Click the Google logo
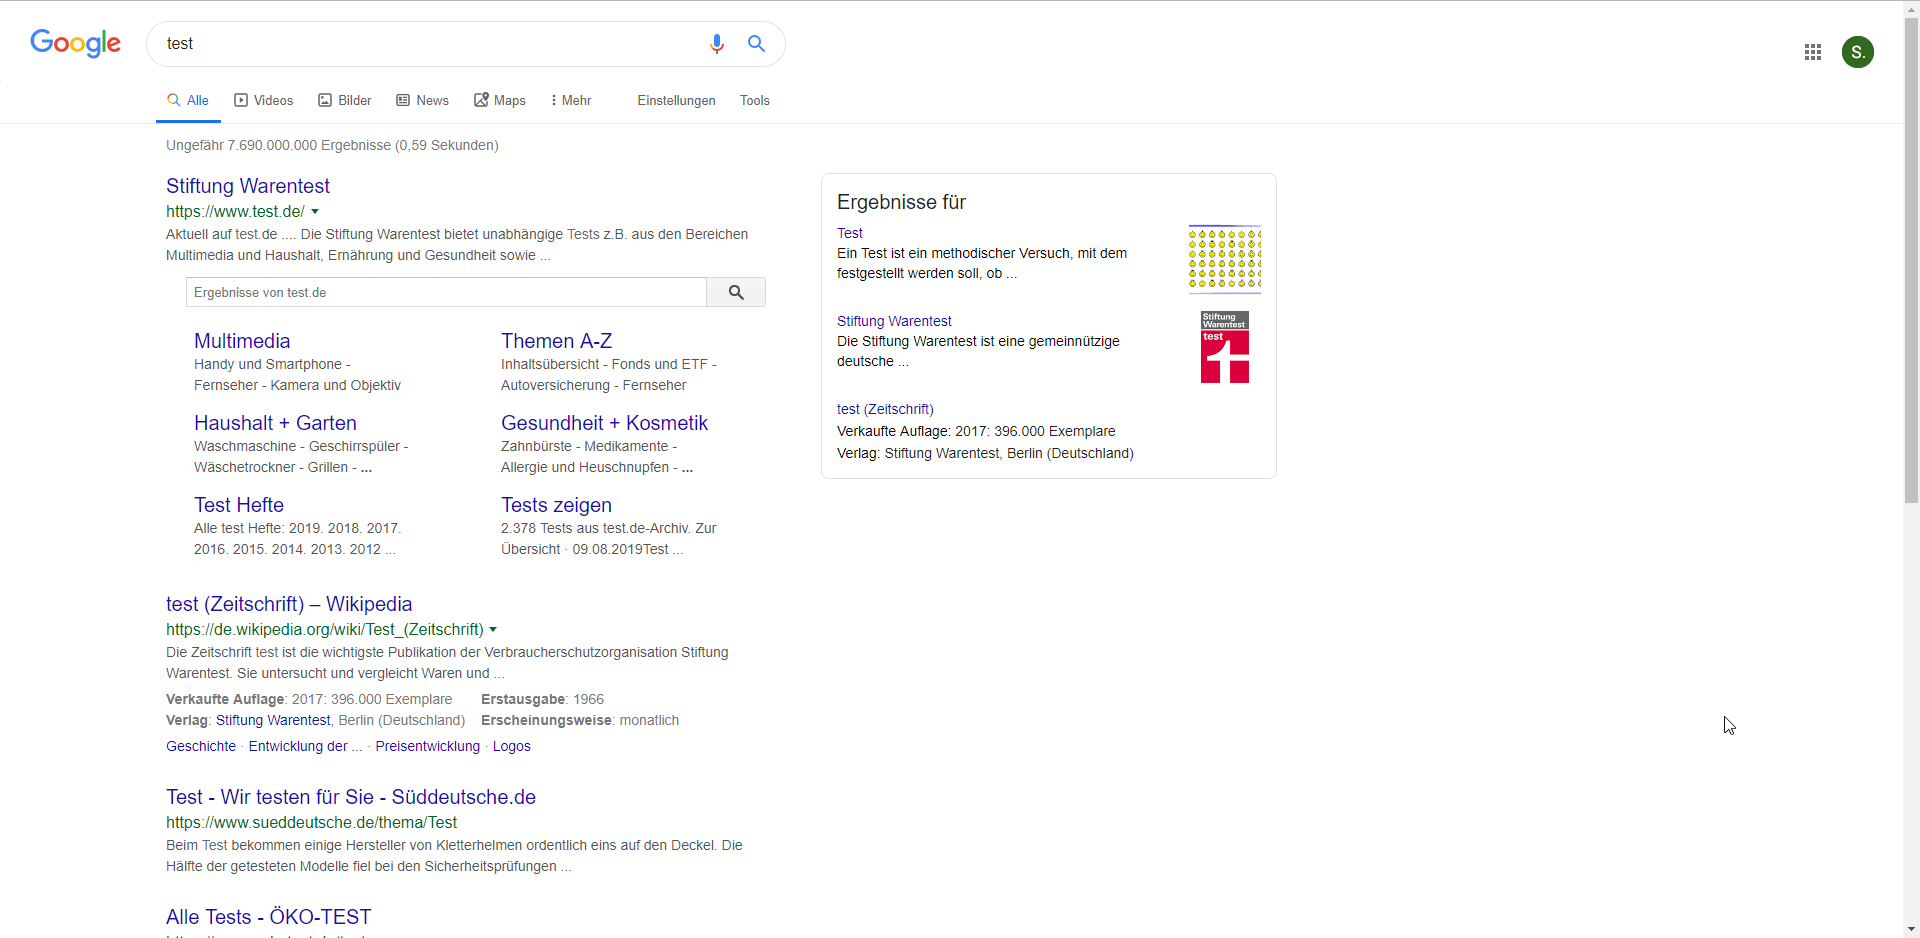Image resolution: width=1920 pixels, height=938 pixels. (75, 43)
